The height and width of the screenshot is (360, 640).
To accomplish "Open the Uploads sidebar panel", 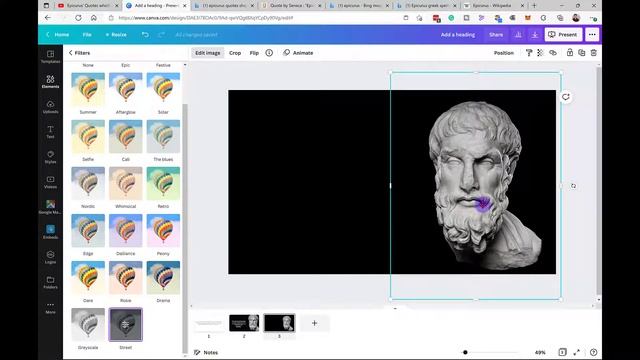I will click(x=50, y=107).
